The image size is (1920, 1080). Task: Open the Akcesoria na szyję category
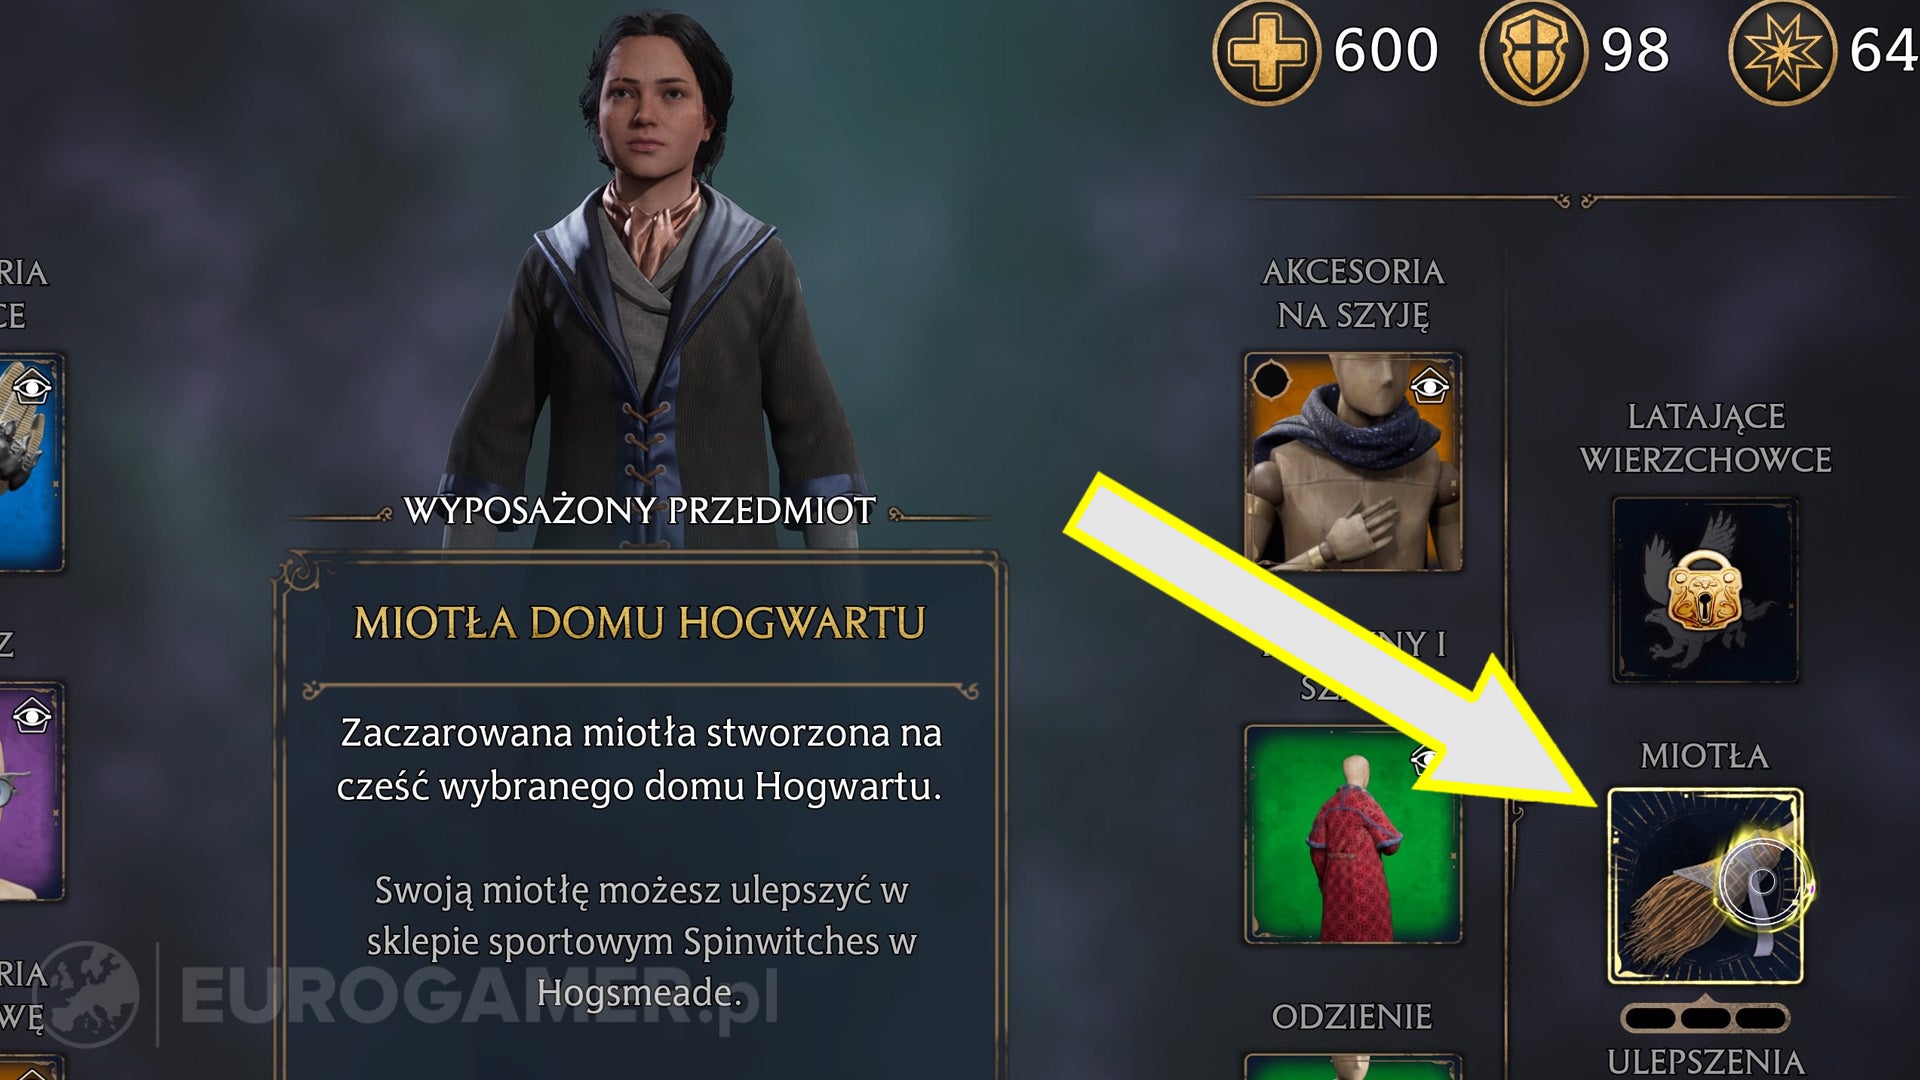point(1353,293)
